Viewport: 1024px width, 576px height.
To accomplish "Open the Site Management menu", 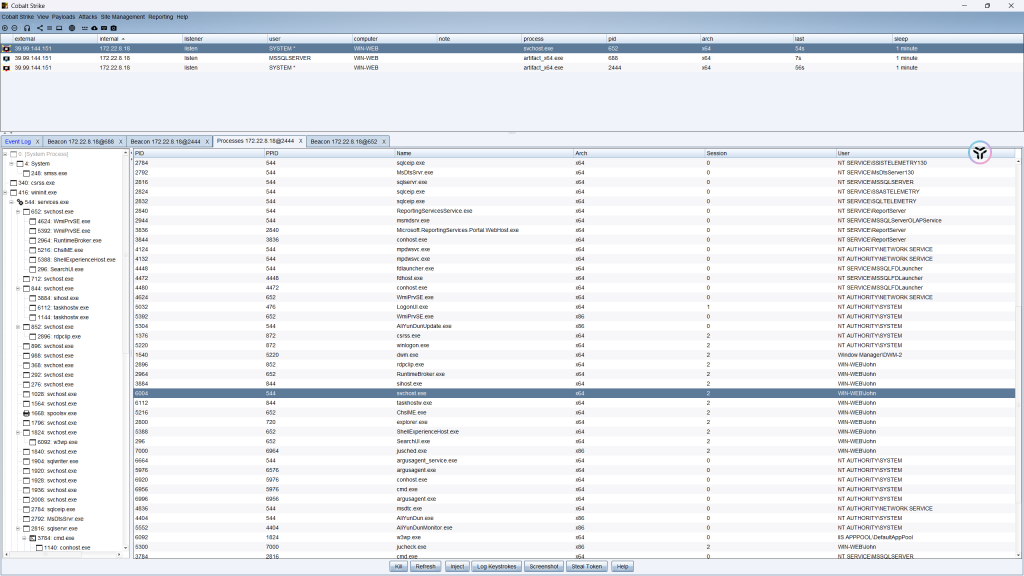I will (x=123, y=17).
